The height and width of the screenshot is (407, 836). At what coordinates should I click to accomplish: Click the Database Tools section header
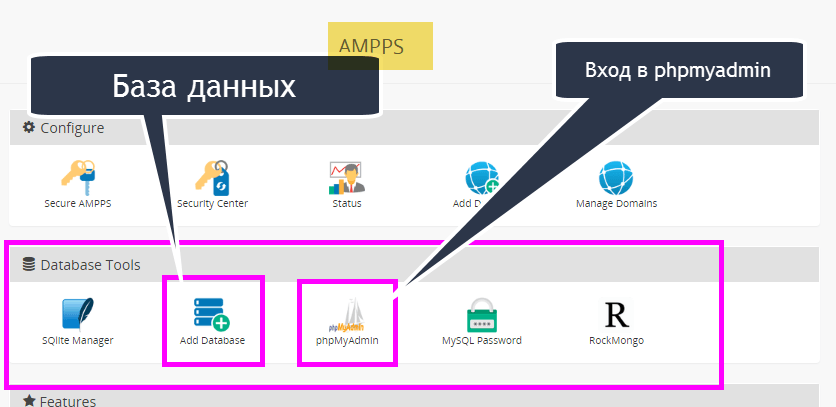pyautogui.click(x=414, y=265)
